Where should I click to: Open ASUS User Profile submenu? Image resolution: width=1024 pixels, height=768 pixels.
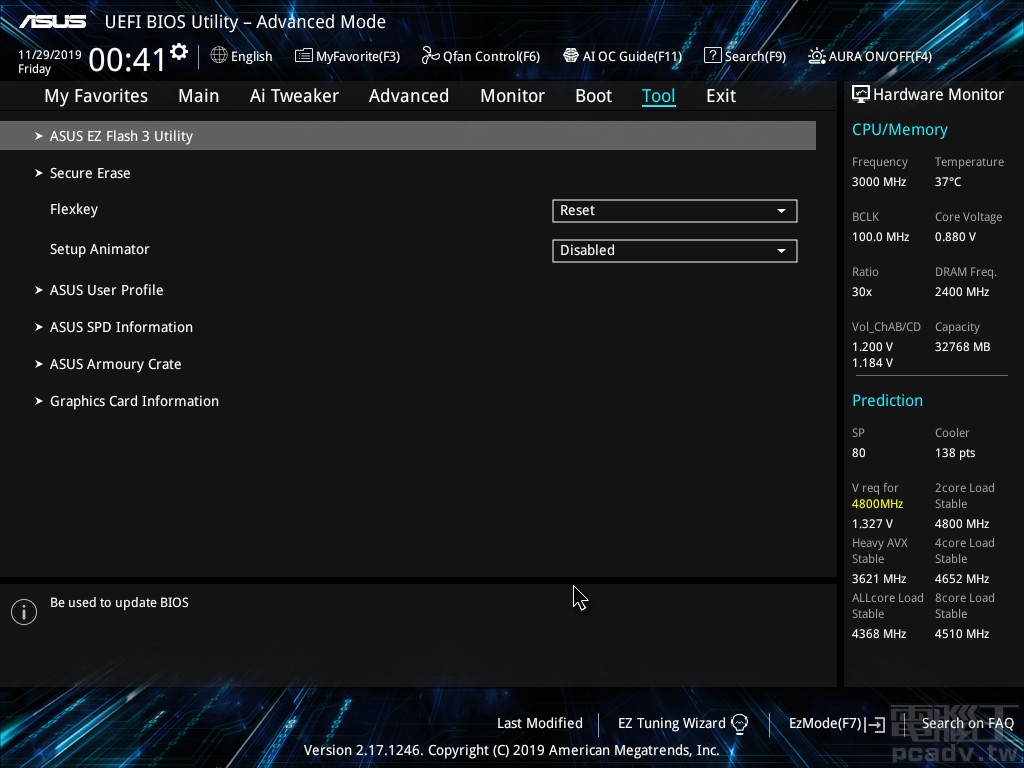(x=106, y=290)
